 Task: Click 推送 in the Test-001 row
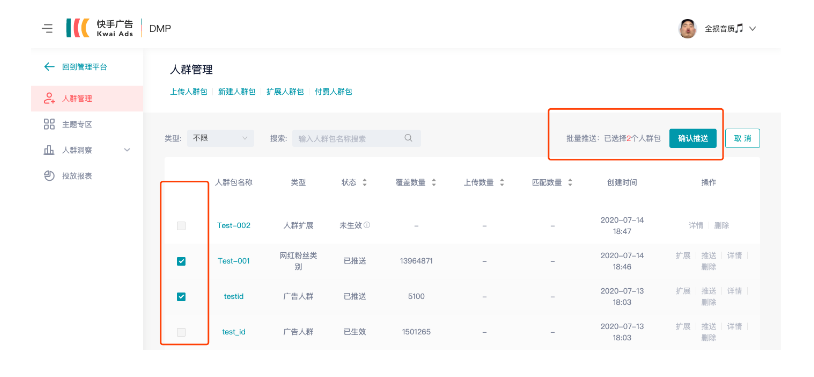(x=709, y=255)
